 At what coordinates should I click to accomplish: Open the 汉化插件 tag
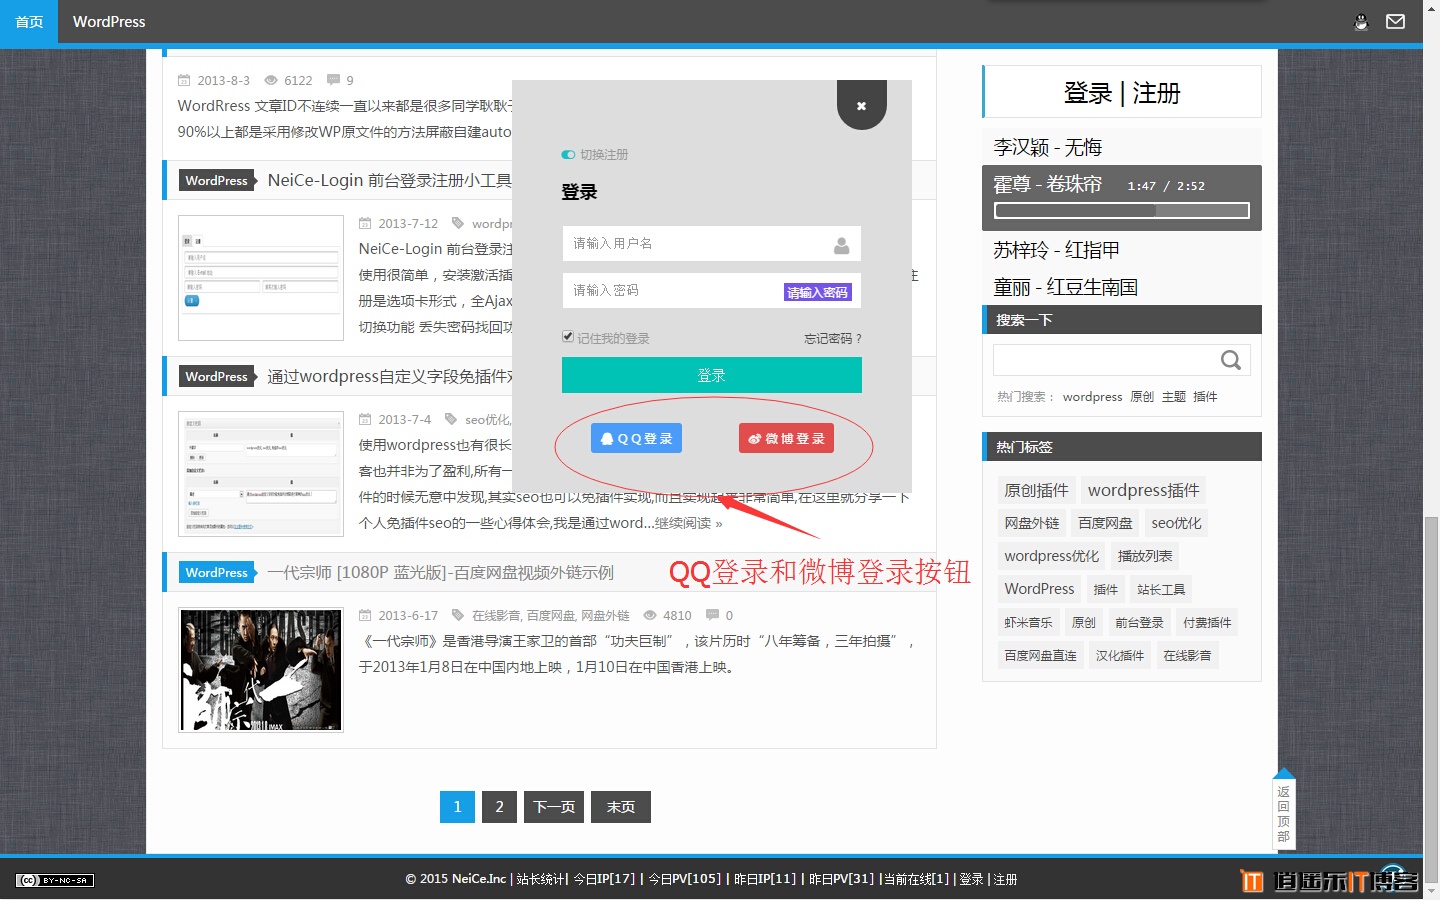(x=1119, y=655)
